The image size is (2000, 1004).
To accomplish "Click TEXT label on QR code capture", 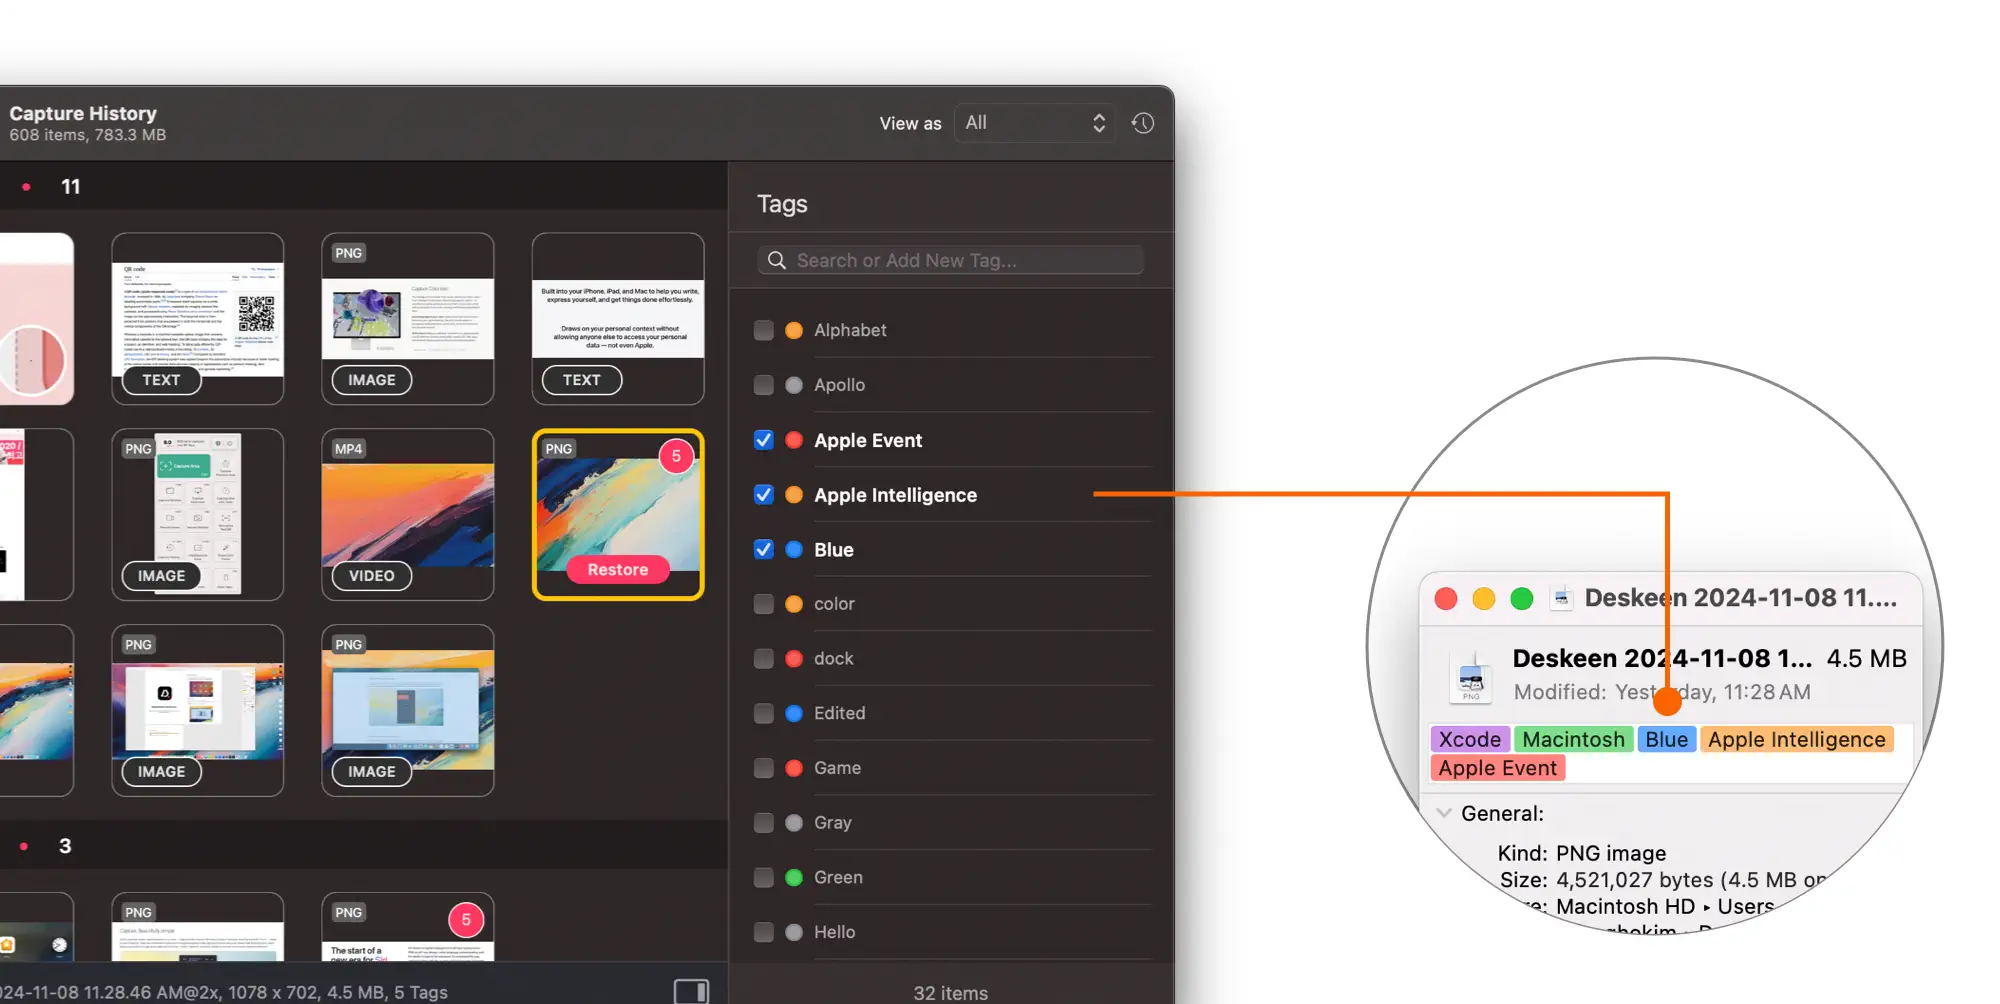I will (x=161, y=380).
